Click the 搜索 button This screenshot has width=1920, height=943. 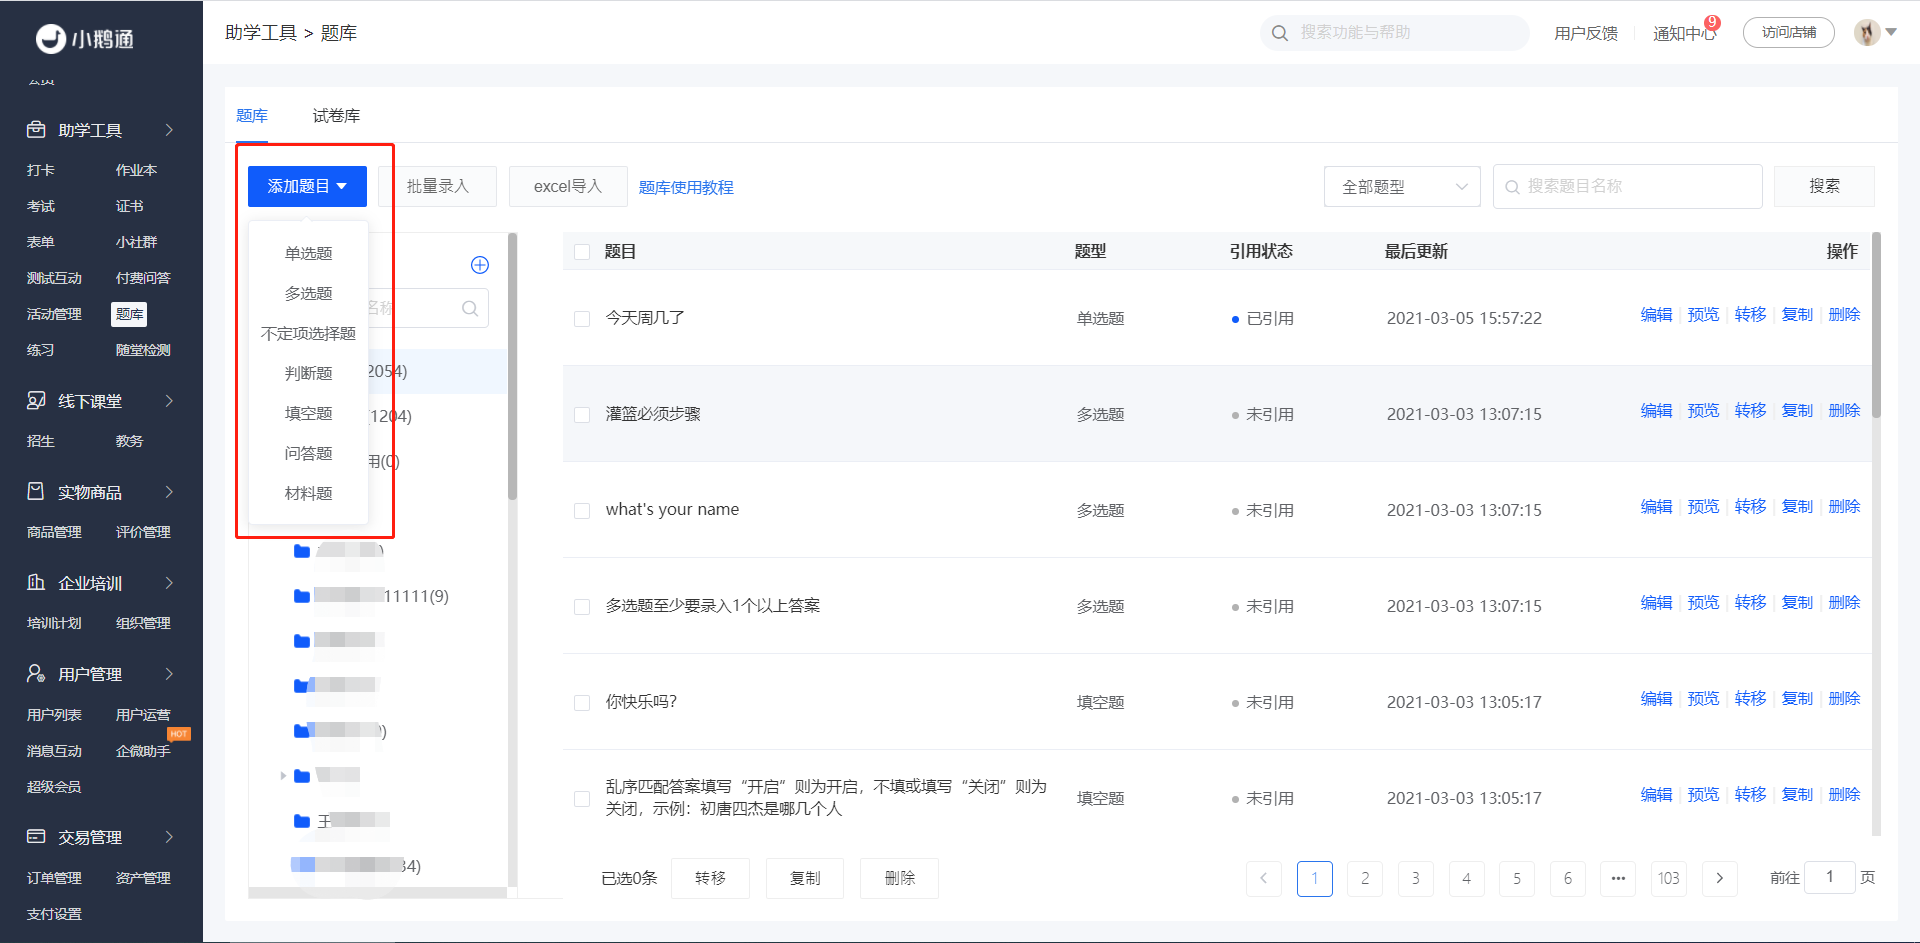(1824, 187)
